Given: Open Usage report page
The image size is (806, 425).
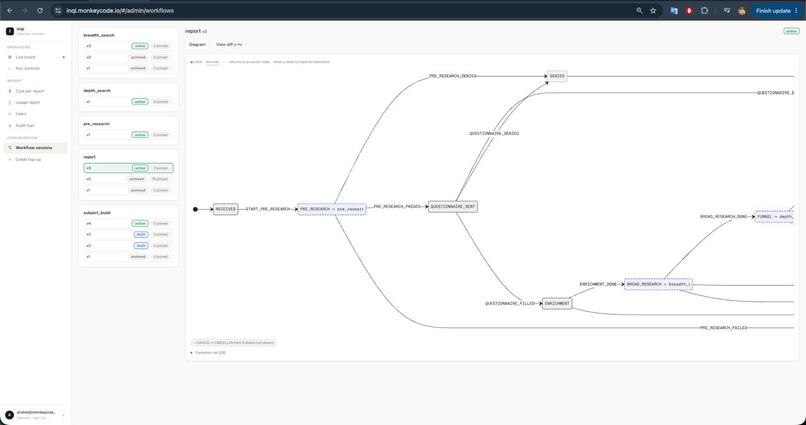Looking at the screenshot, I should coord(35,102).
